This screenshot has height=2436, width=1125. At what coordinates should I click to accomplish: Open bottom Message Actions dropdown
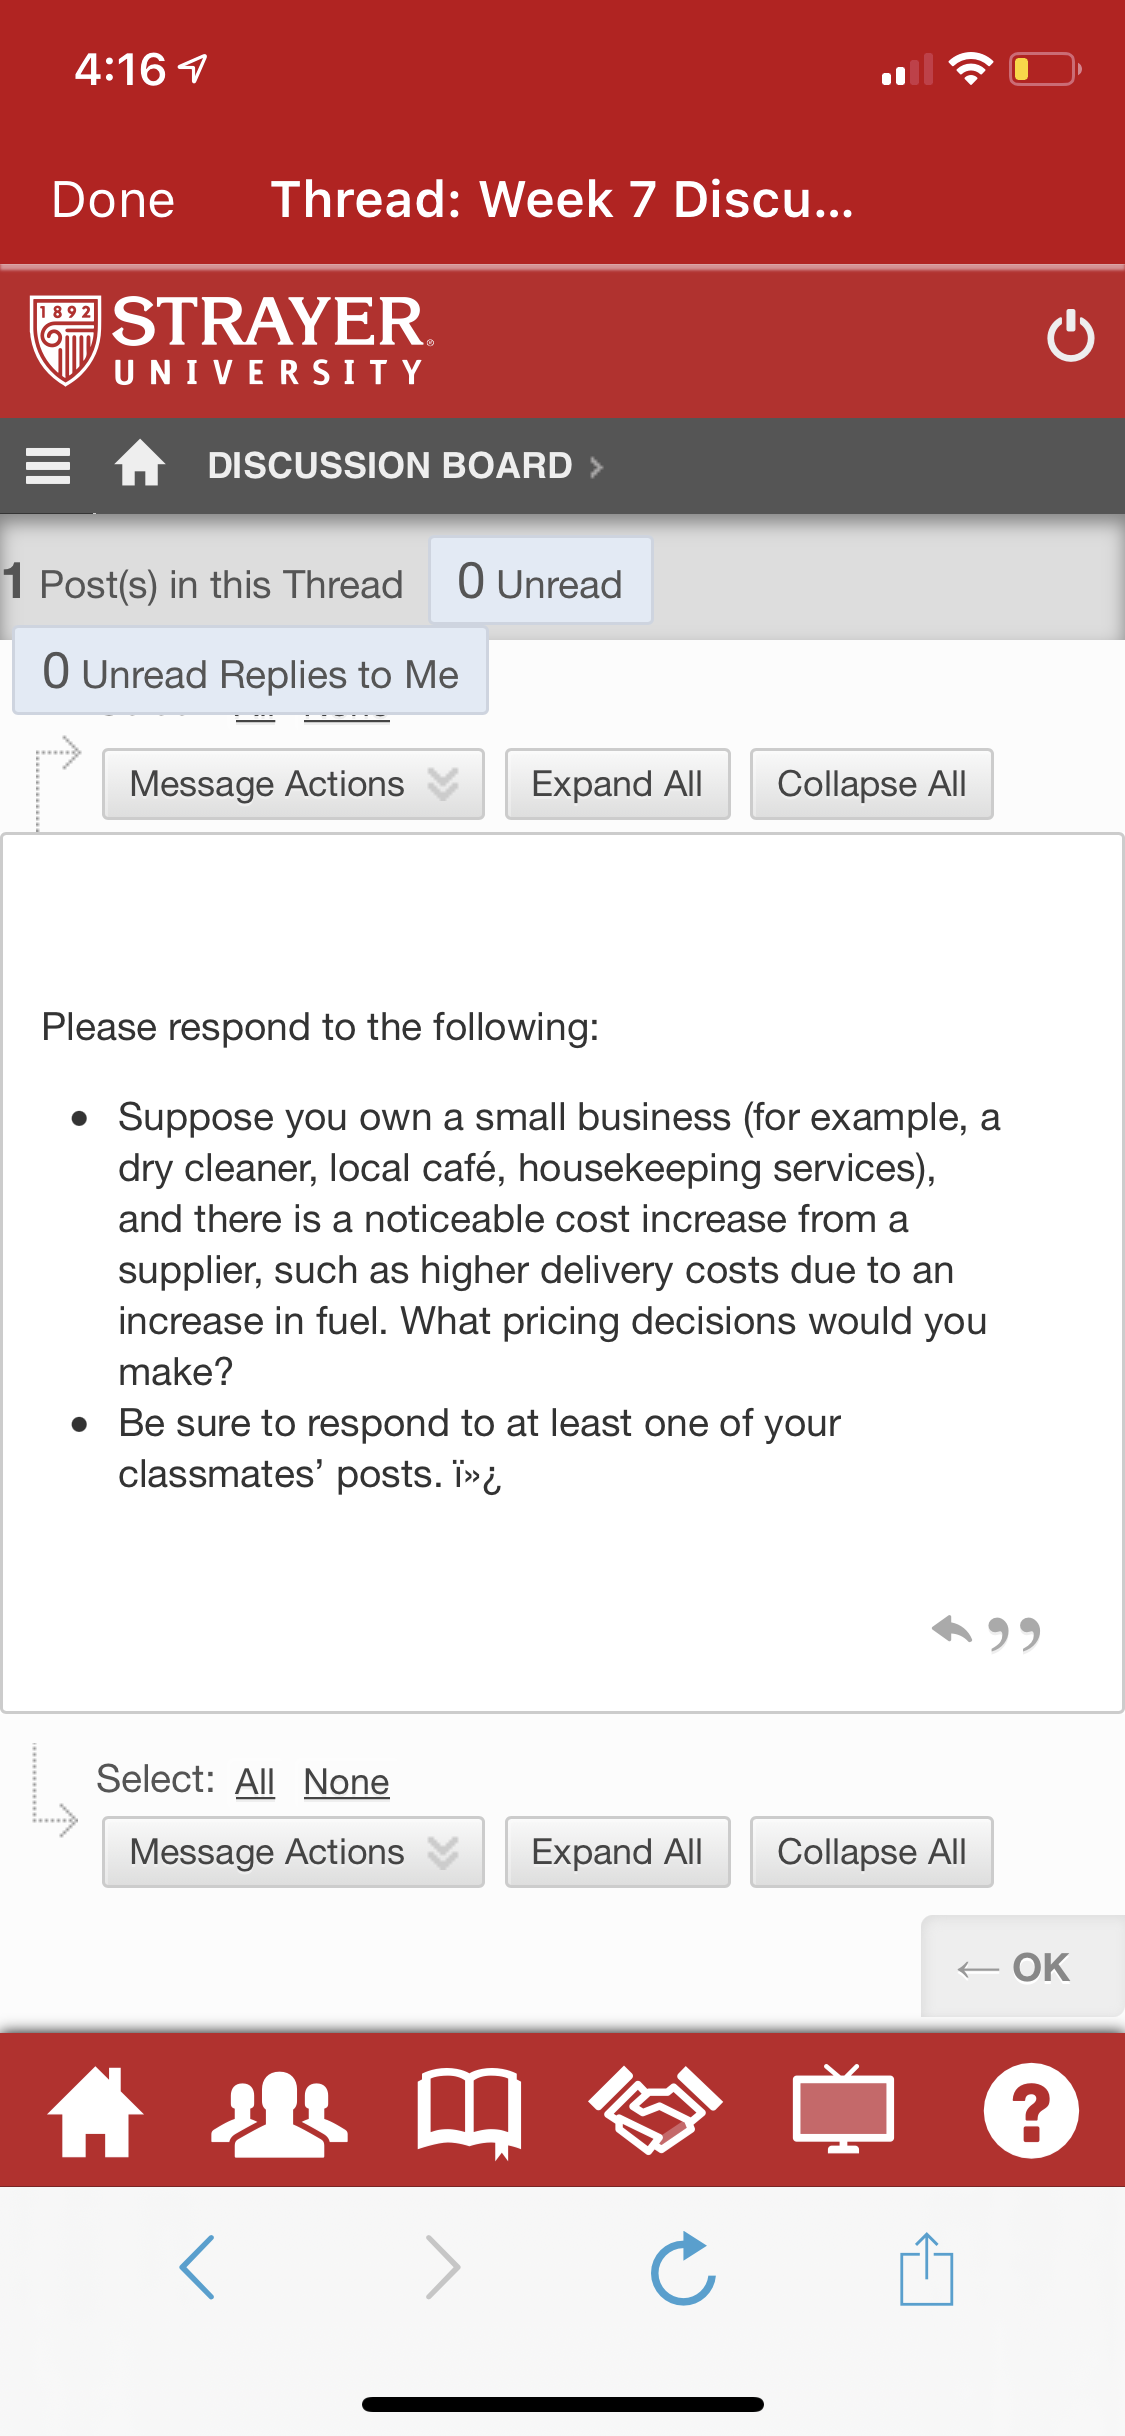click(x=293, y=1852)
